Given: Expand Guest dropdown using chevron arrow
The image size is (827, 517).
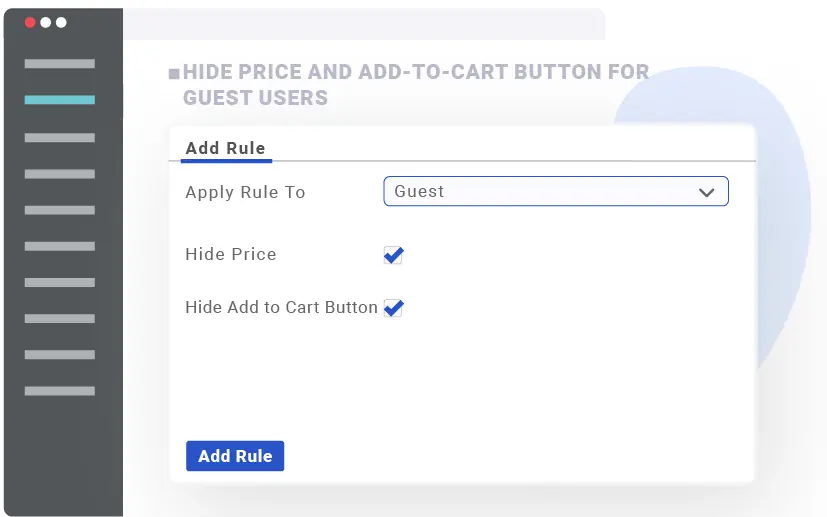Looking at the screenshot, I should click(x=707, y=192).
